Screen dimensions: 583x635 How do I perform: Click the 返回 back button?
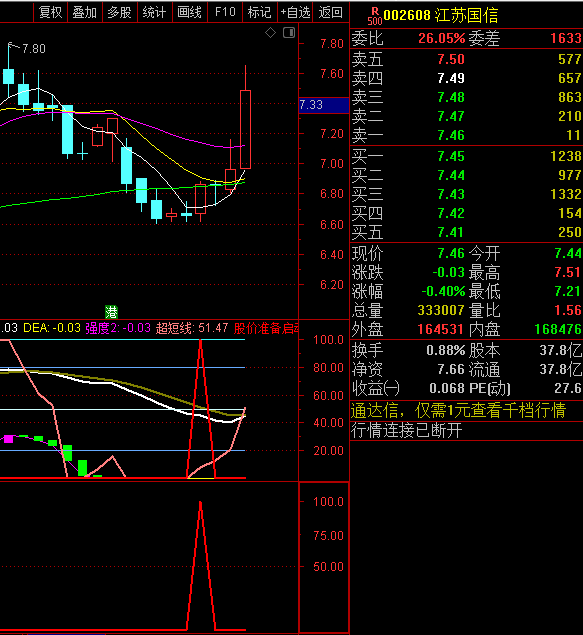point(330,12)
